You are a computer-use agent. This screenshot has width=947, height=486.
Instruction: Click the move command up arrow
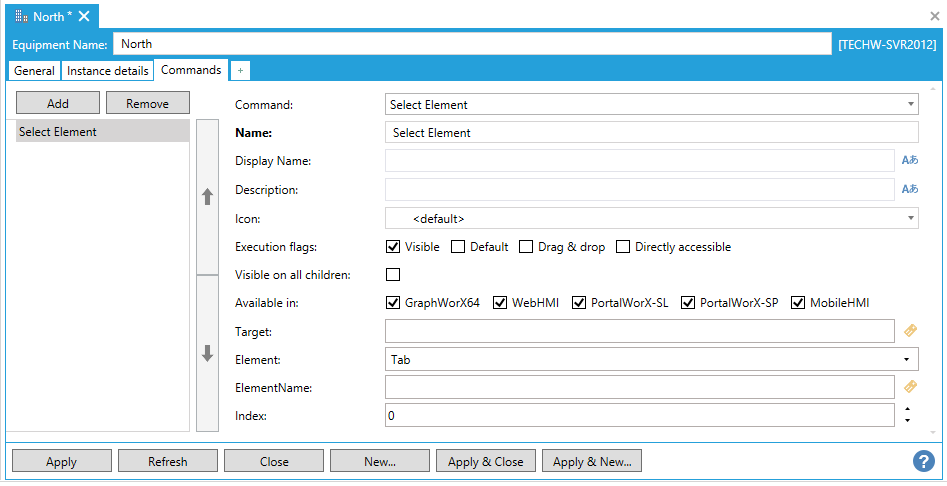[207, 197]
